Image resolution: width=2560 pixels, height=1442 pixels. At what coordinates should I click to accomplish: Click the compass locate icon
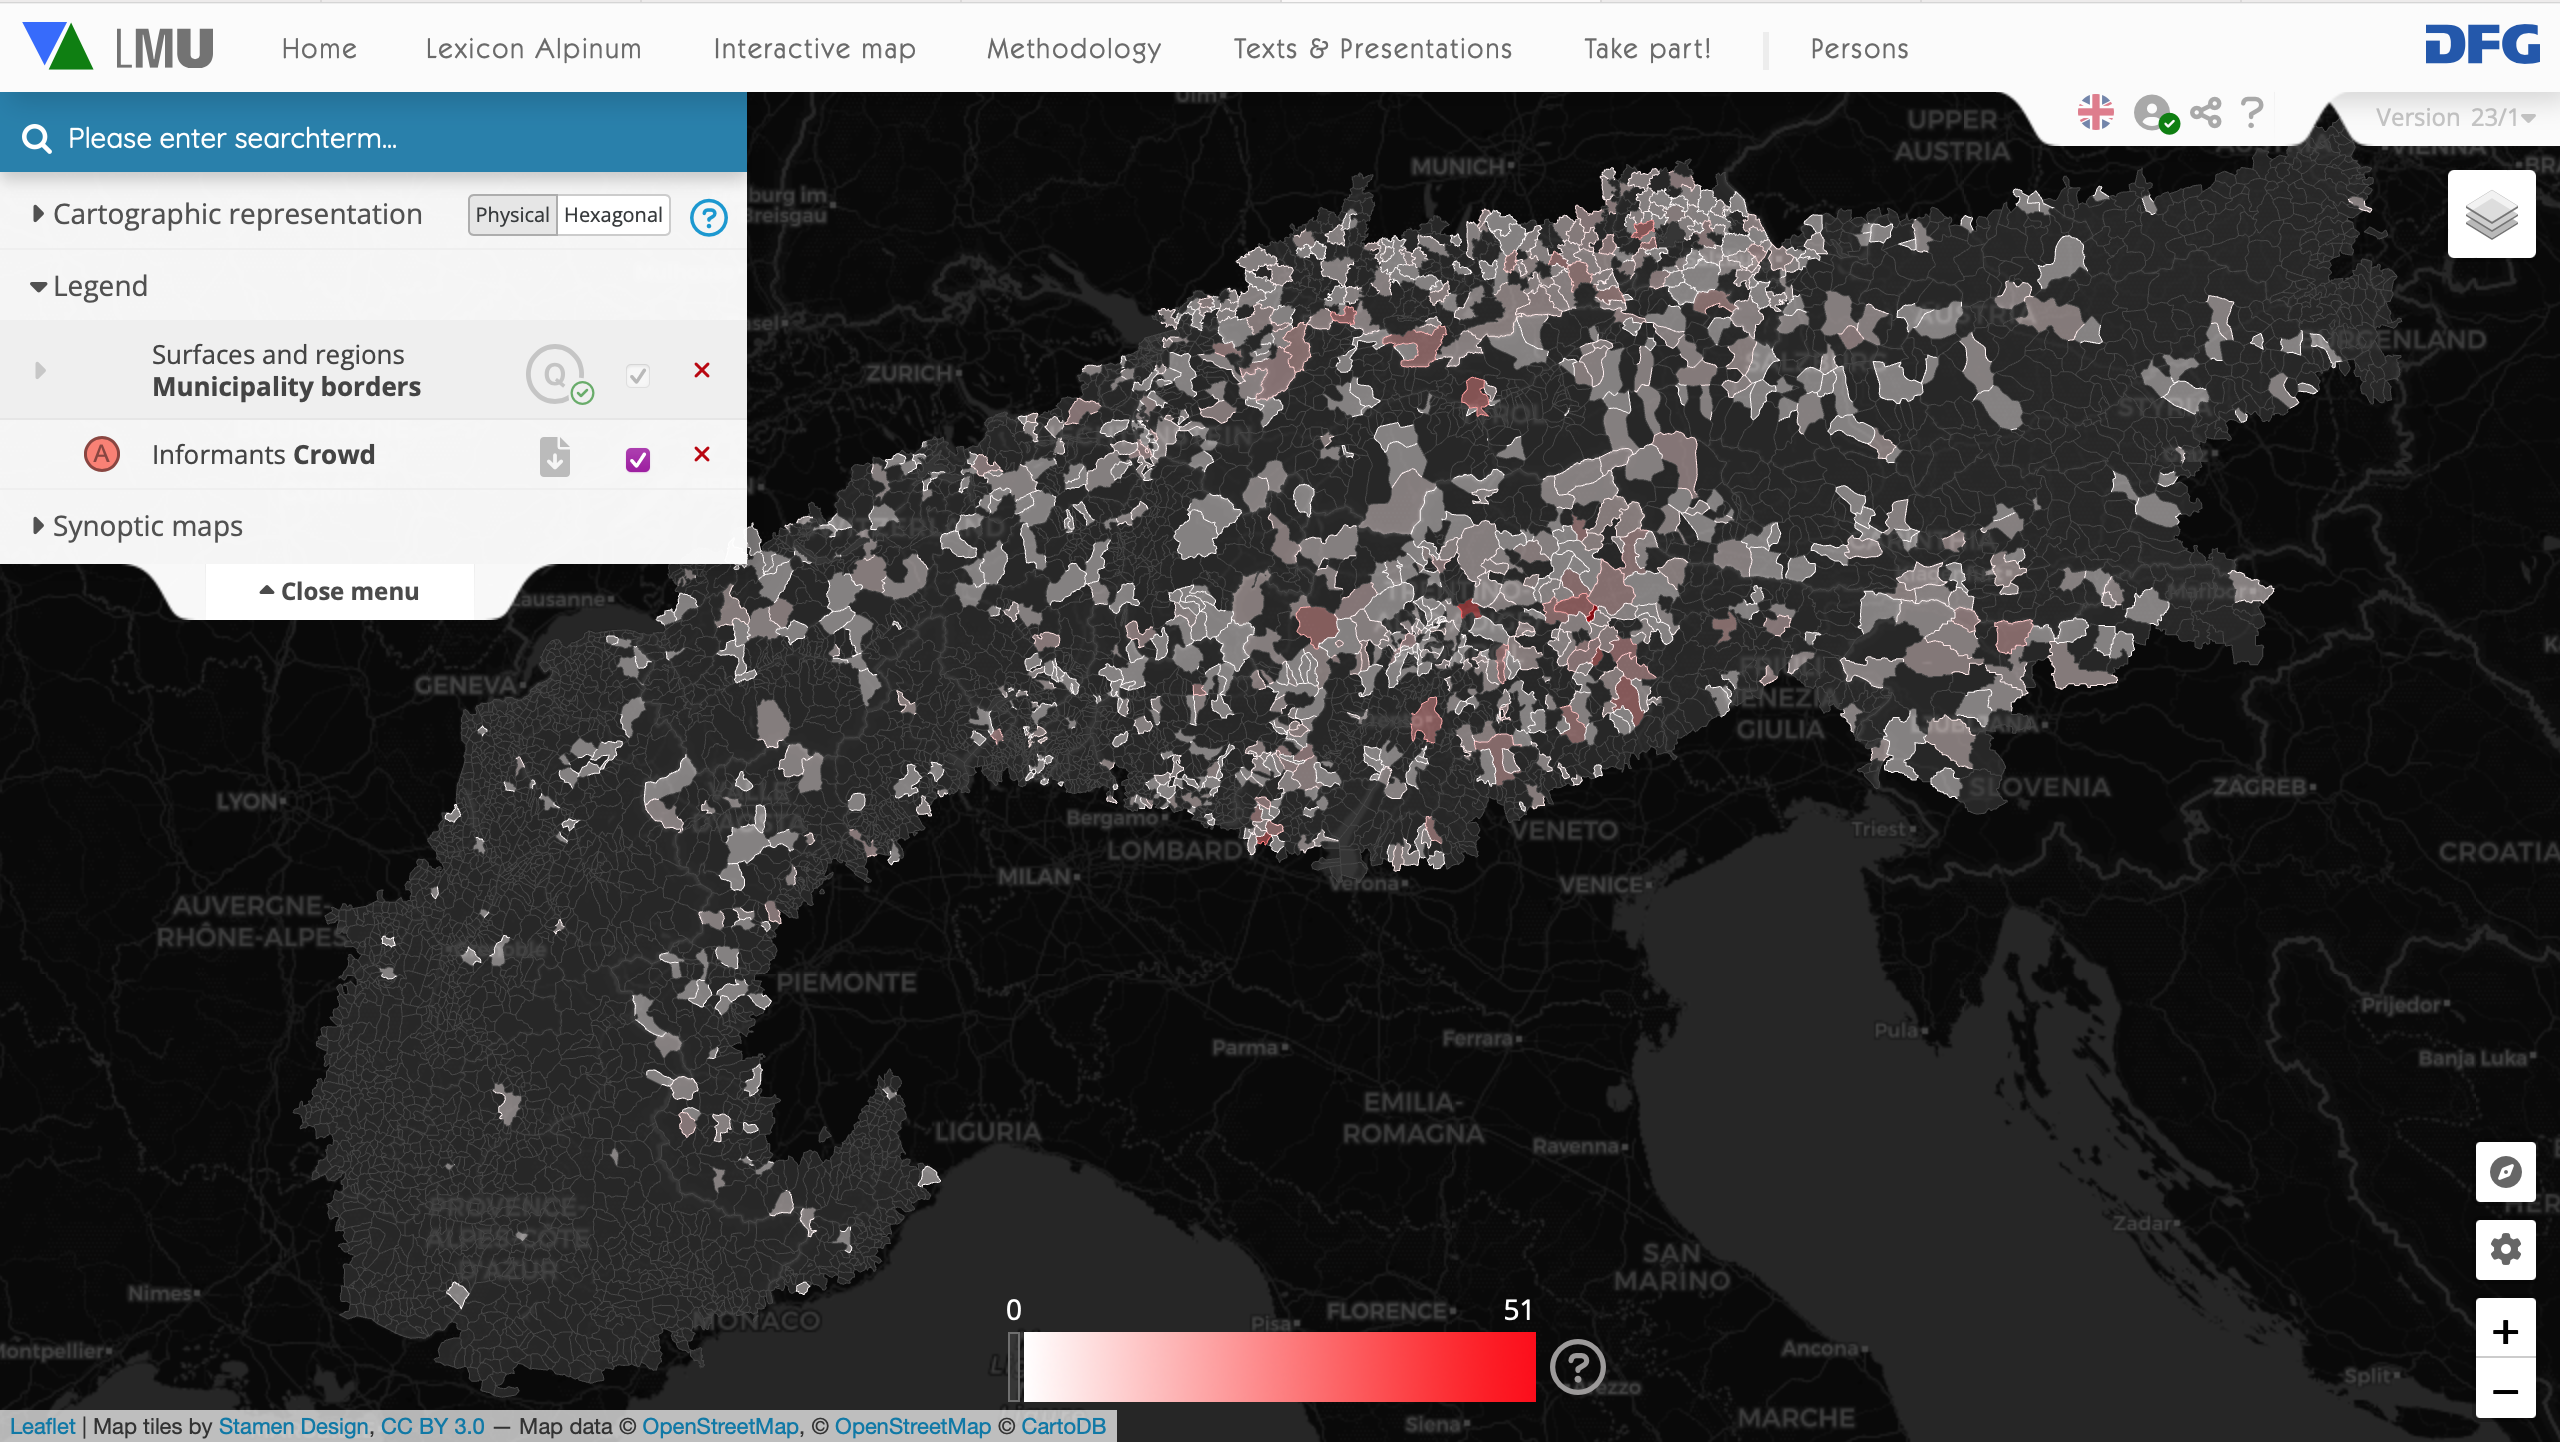[x=2505, y=1171]
